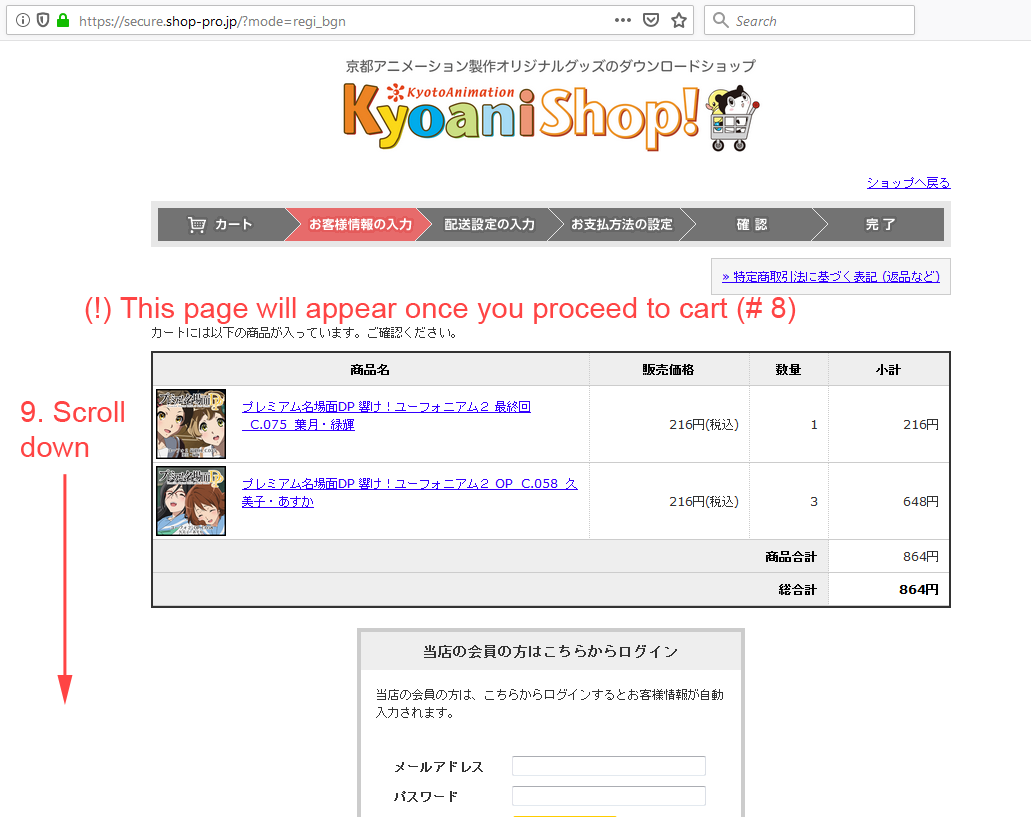Click the site information icon in address bar
This screenshot has width=1031, height=817.
[x=23, y=20]
